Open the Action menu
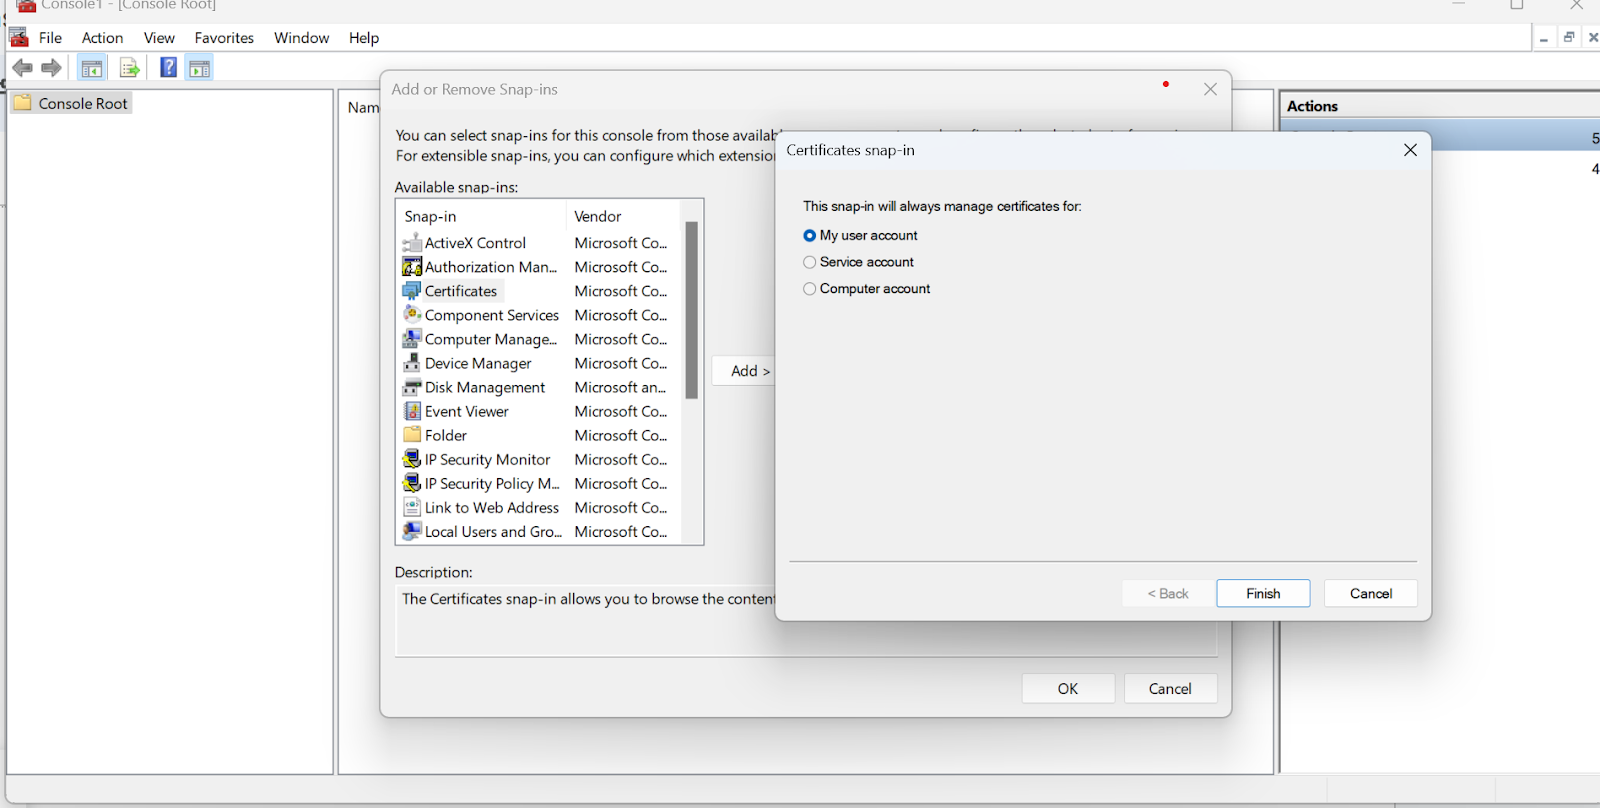The height and width of the screenshot is (808, 1600). pyautogui.click(x=103, y=38)
